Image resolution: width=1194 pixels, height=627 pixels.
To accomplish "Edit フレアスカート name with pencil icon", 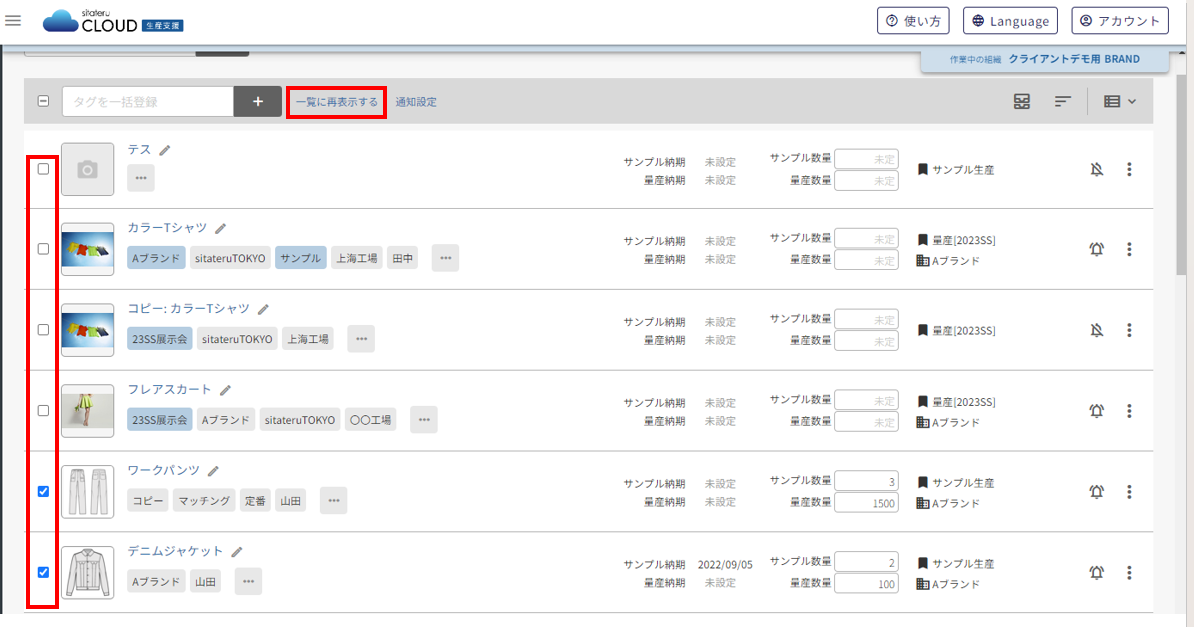I will [225, 390].
